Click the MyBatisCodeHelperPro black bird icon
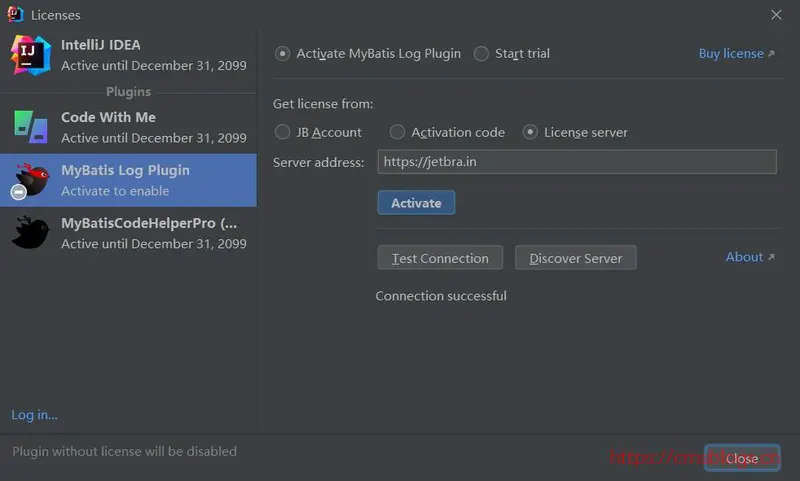The image size is (800, 481). coord(29,232)
